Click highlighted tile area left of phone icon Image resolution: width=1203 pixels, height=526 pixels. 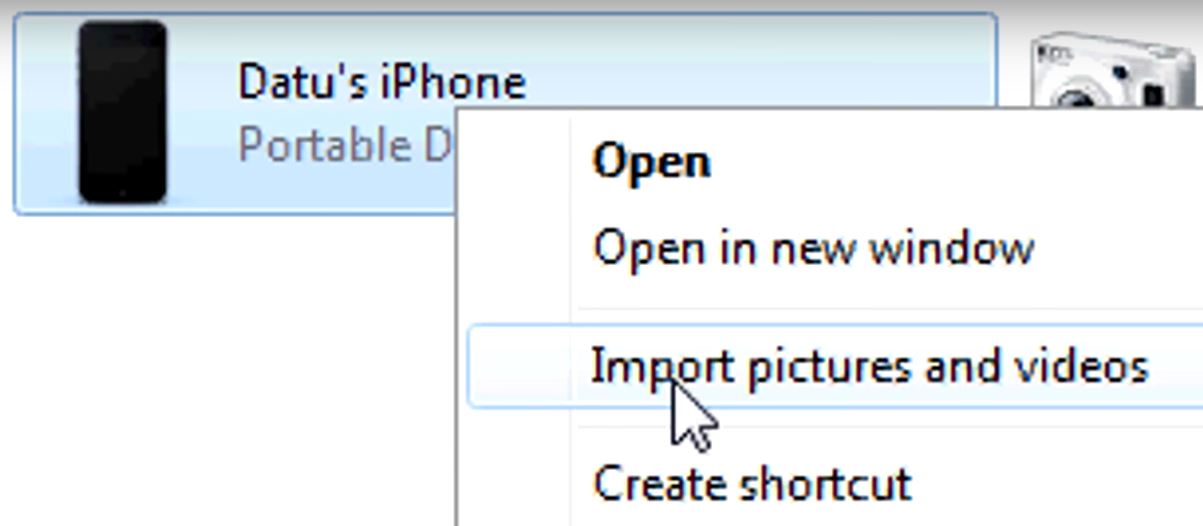pos(46,112)
